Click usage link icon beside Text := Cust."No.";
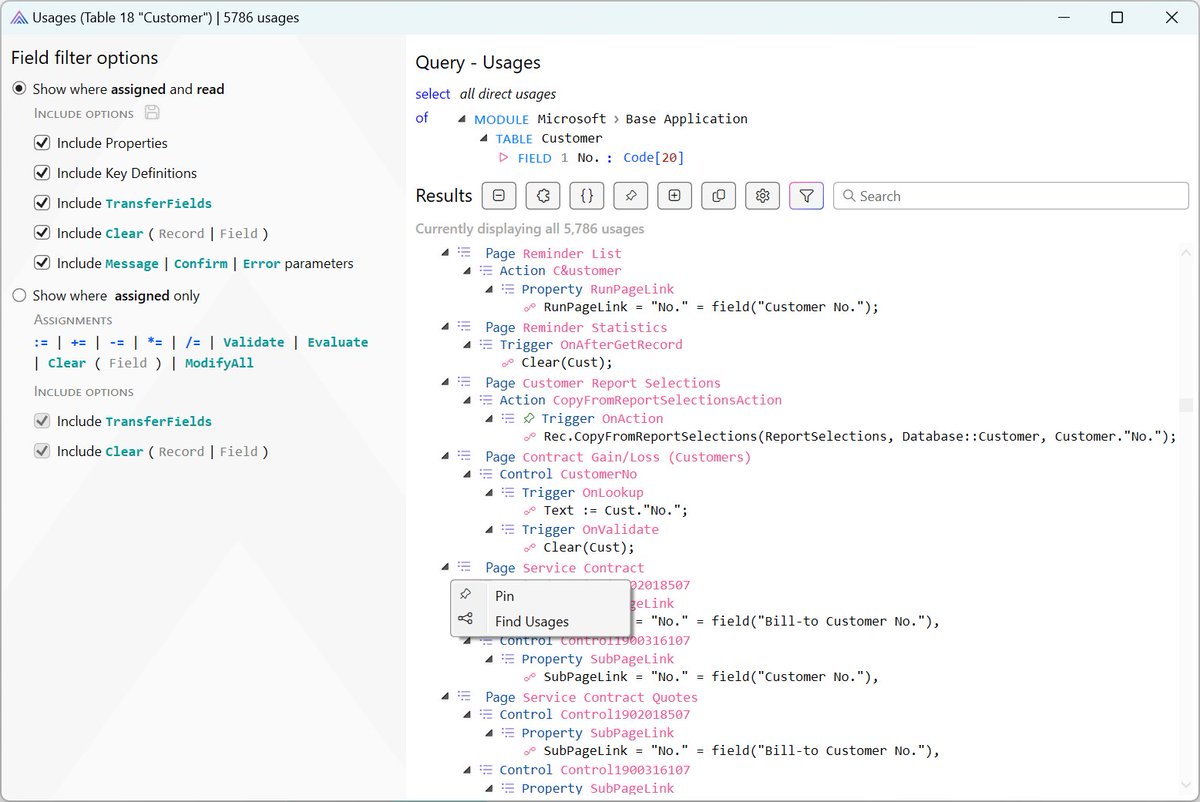Viewport: 1200px width, 802px height. click(x=531, y=511)
